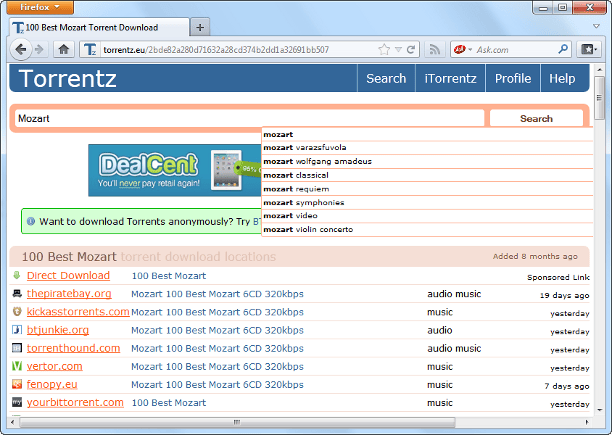
Task: Open the thepiratebay.org link
Action: (69, 293)
